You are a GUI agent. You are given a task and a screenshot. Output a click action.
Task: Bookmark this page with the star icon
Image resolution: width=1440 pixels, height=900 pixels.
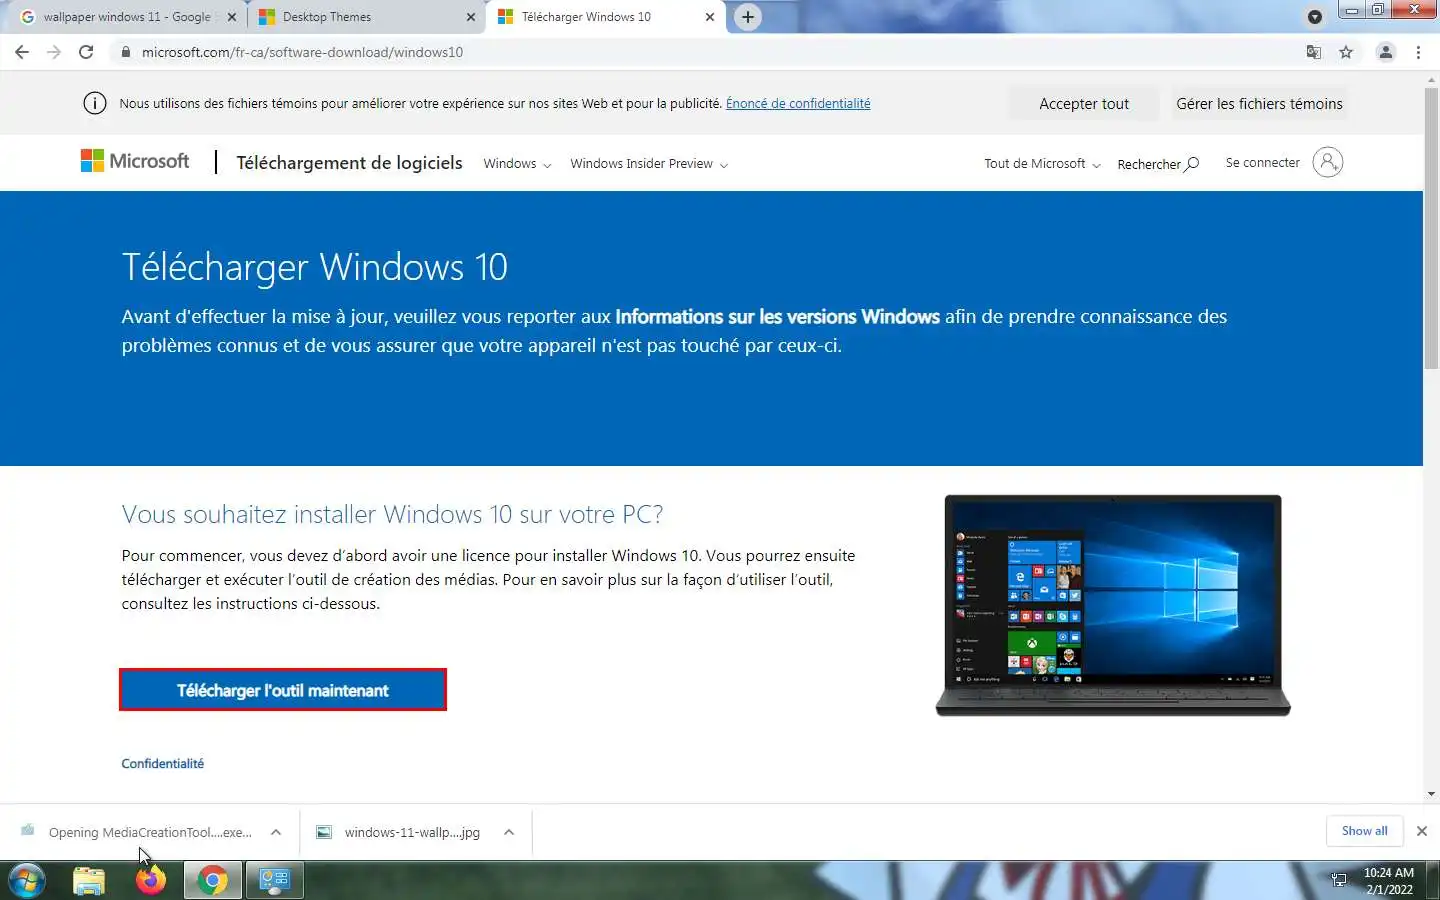pyautogui.click(x=1346, y=52)
